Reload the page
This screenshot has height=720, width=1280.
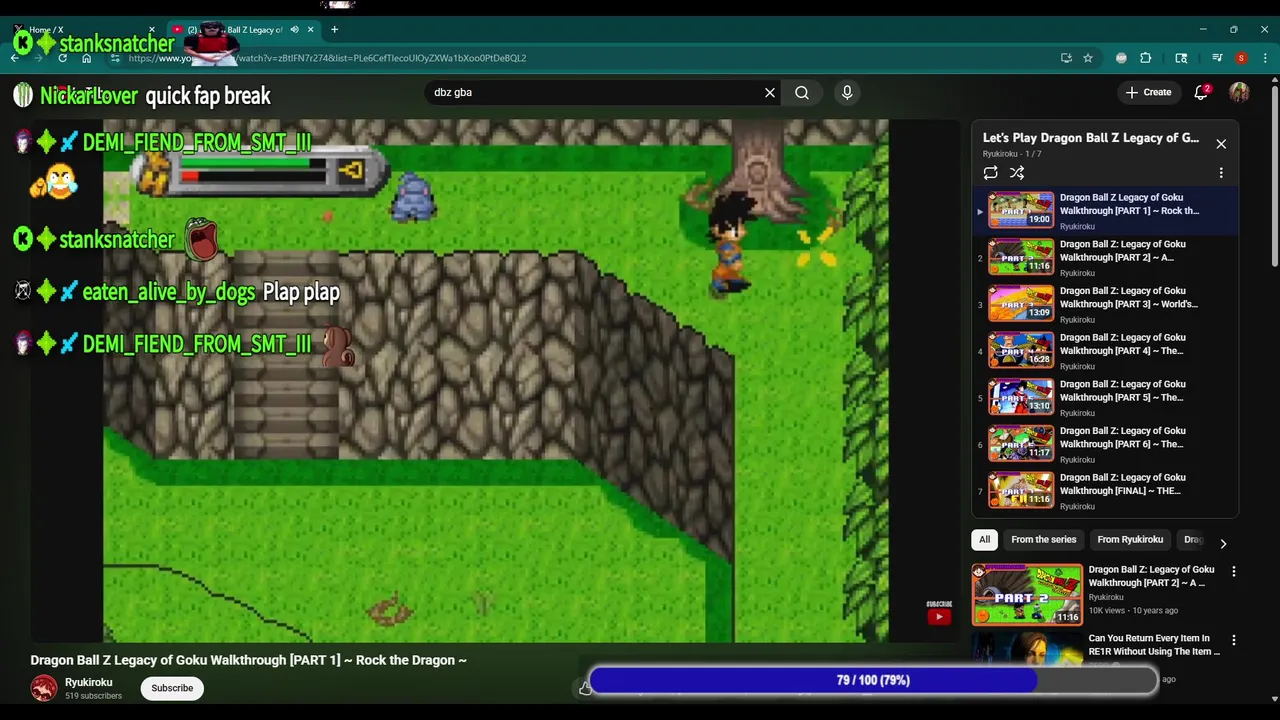pos(61,58)
